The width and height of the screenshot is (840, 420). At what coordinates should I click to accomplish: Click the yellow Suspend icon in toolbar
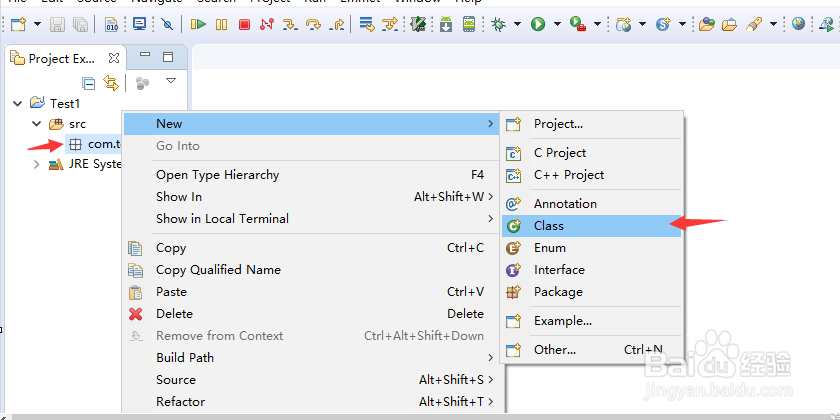222,24
